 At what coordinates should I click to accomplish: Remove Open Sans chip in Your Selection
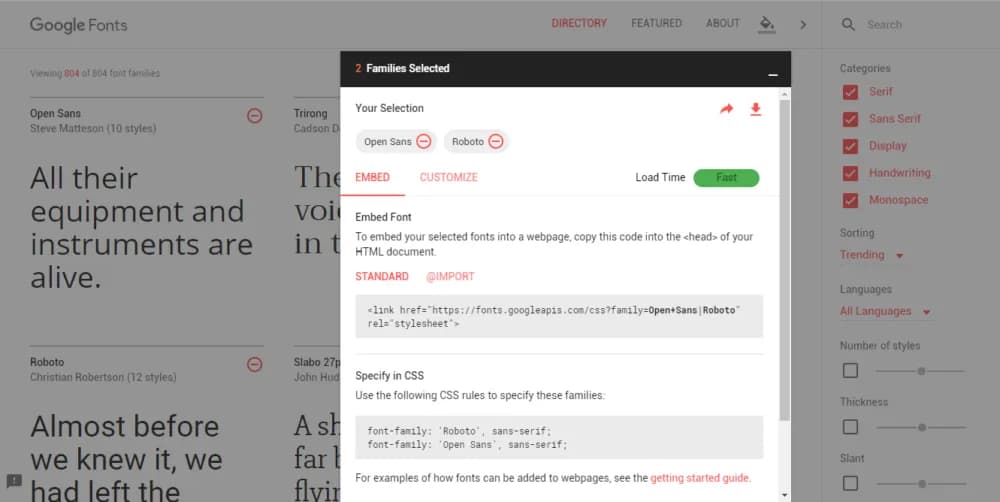423,142
